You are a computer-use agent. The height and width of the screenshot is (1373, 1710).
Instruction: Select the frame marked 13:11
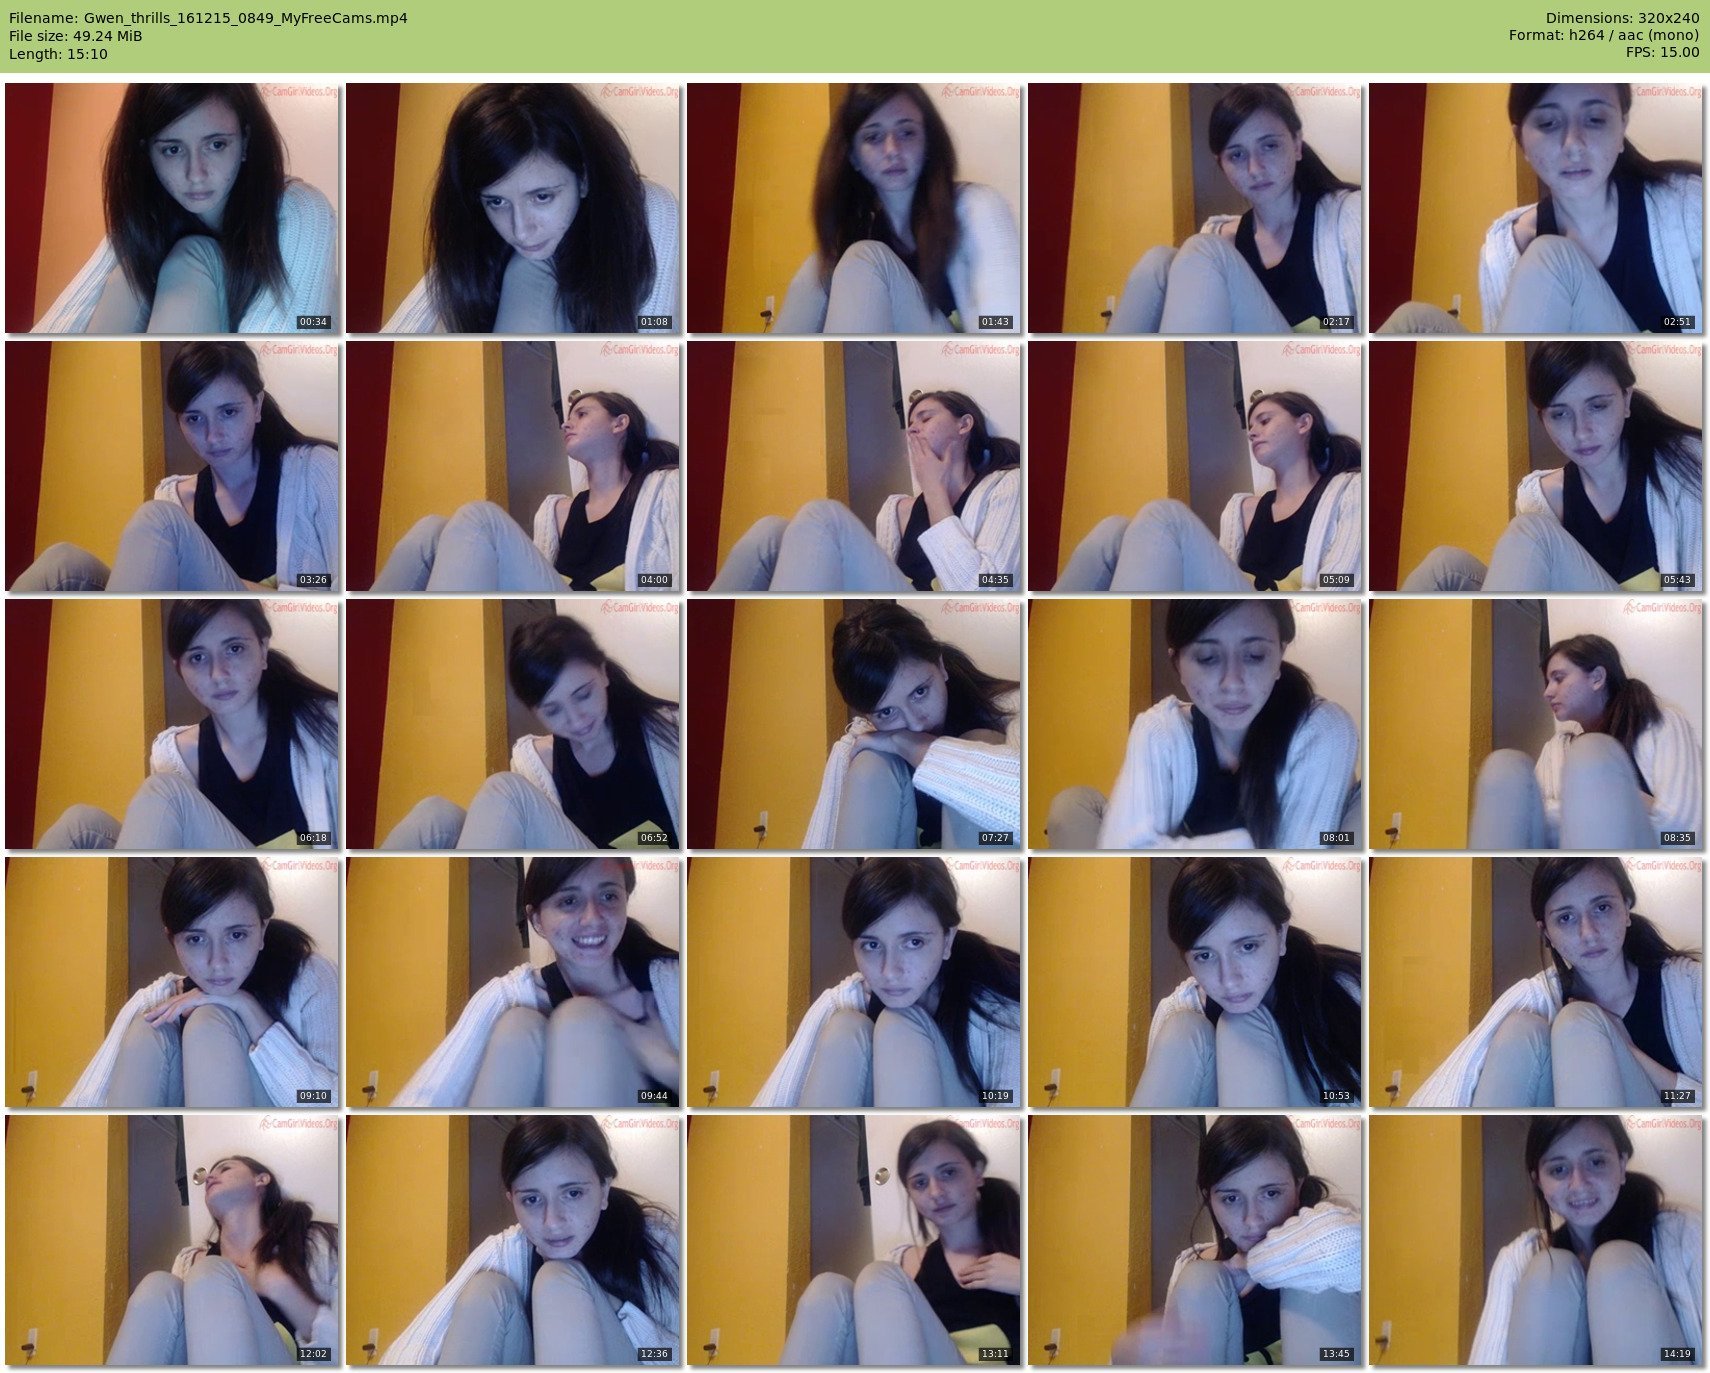click(854, 1240)
